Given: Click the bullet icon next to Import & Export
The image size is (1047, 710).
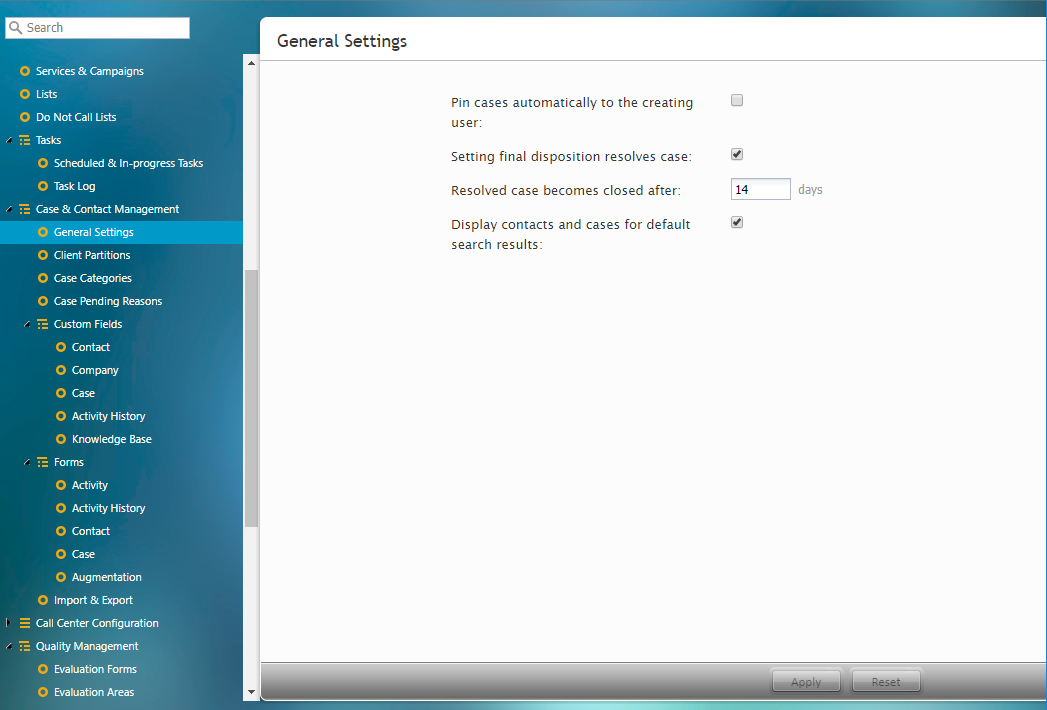Looking at the screenshot, I should pos(43,600).
